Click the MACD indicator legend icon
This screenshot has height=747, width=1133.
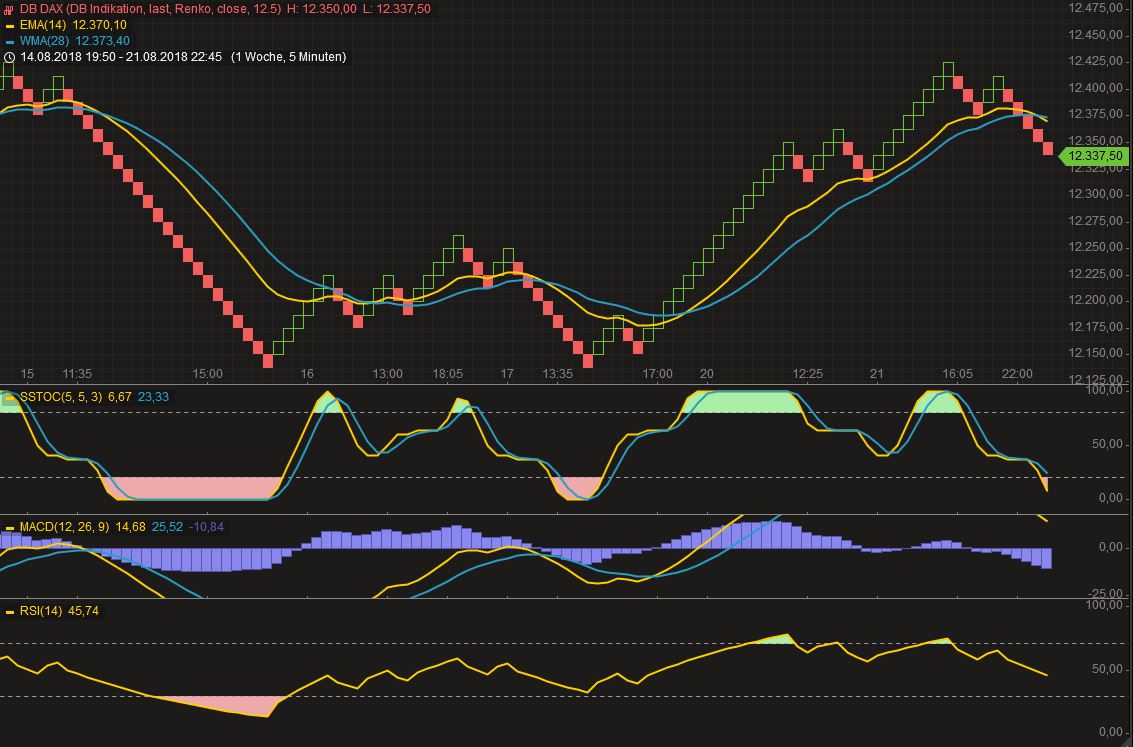click(x=9, y=526)
